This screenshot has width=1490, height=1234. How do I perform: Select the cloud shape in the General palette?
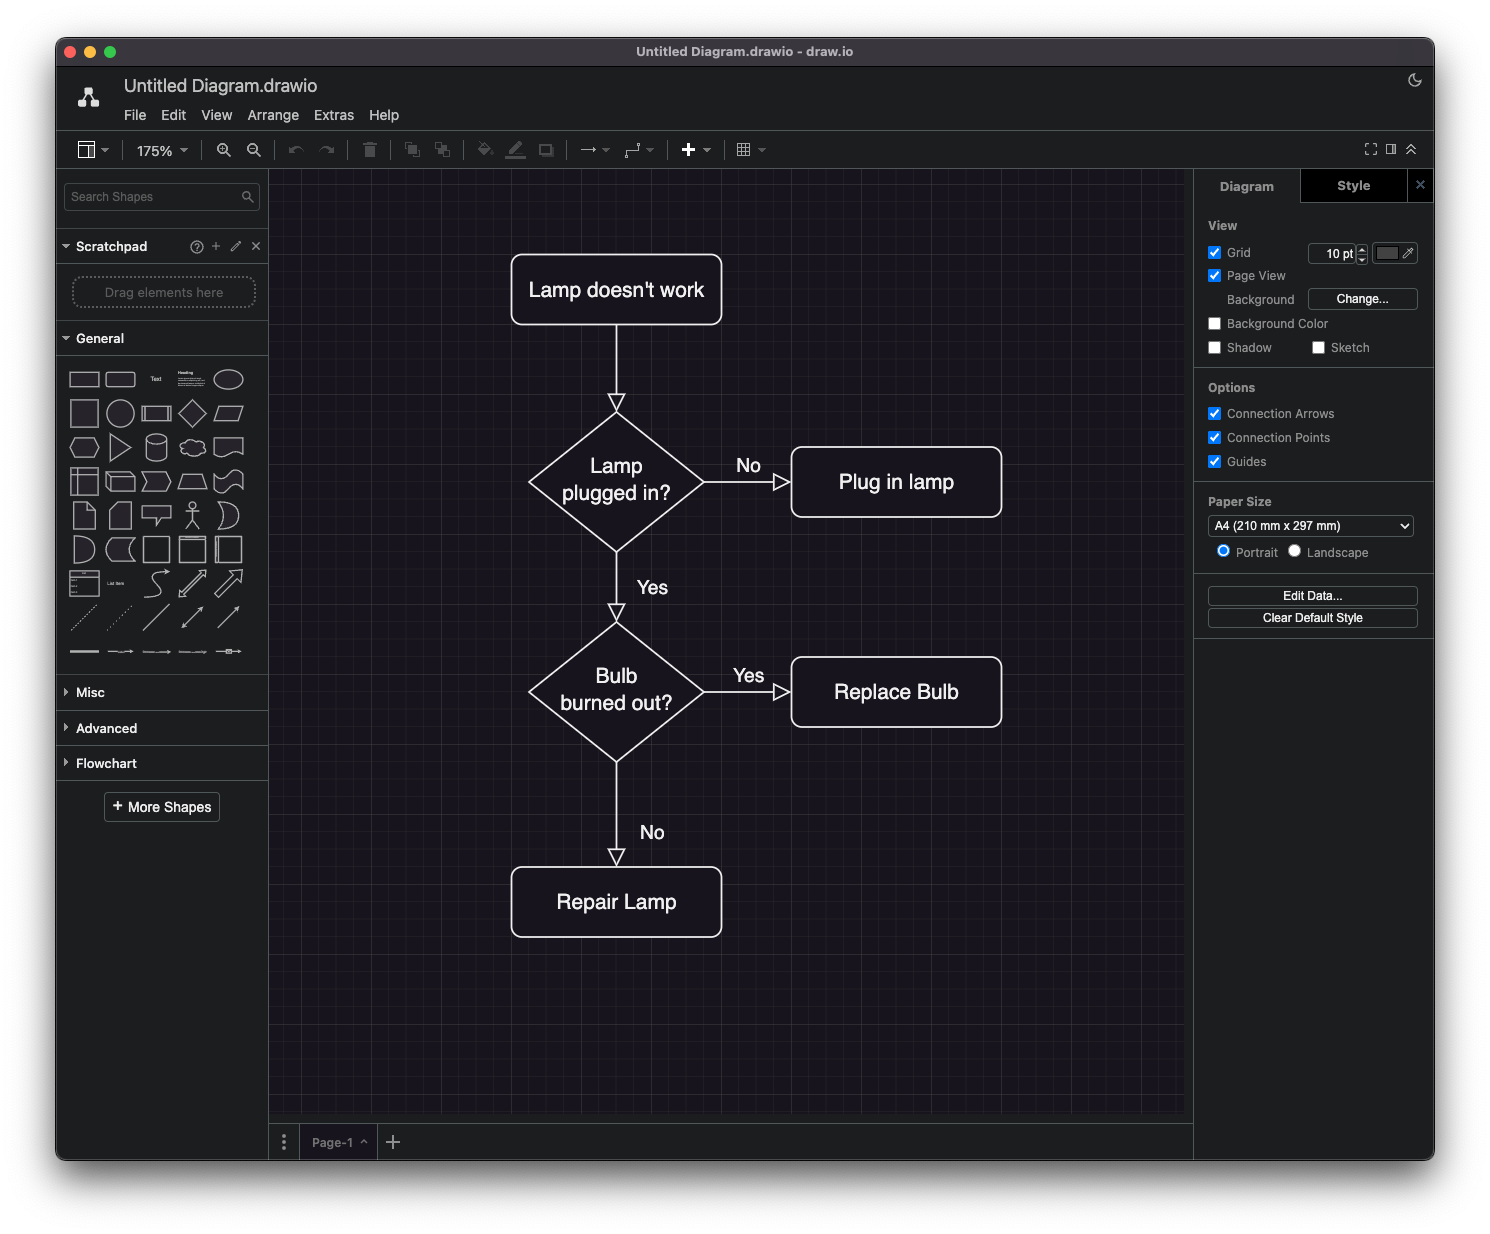pos(192,447)
